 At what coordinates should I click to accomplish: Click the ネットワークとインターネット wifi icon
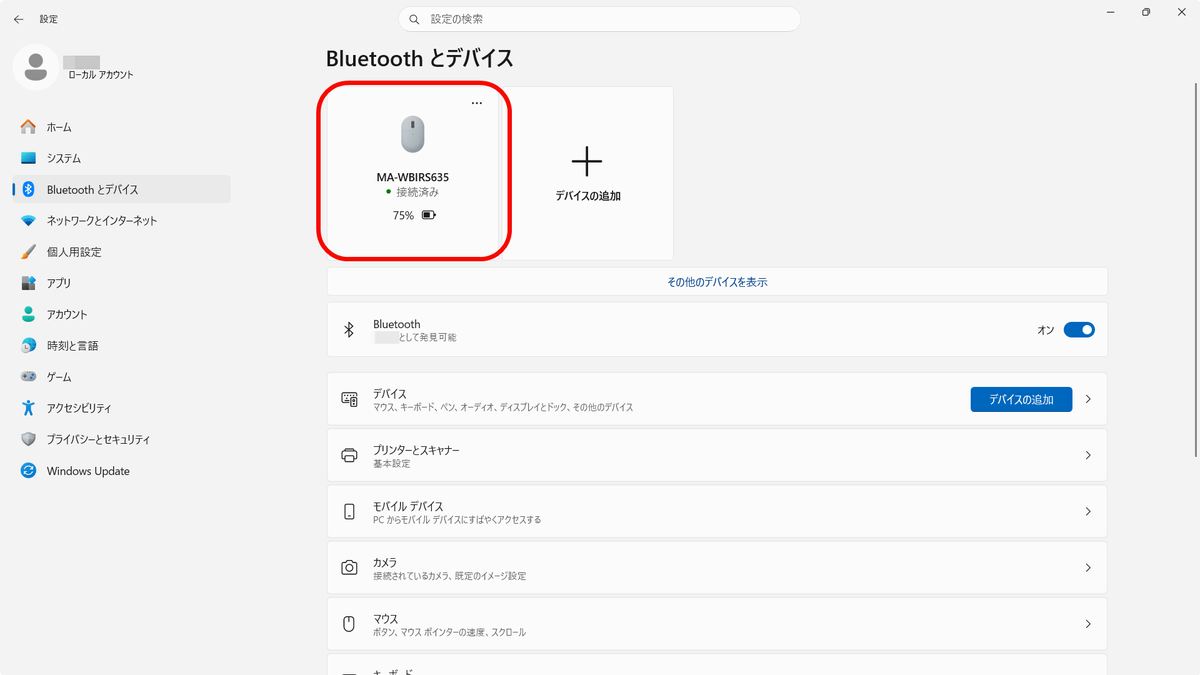click(x=29, y=220)
